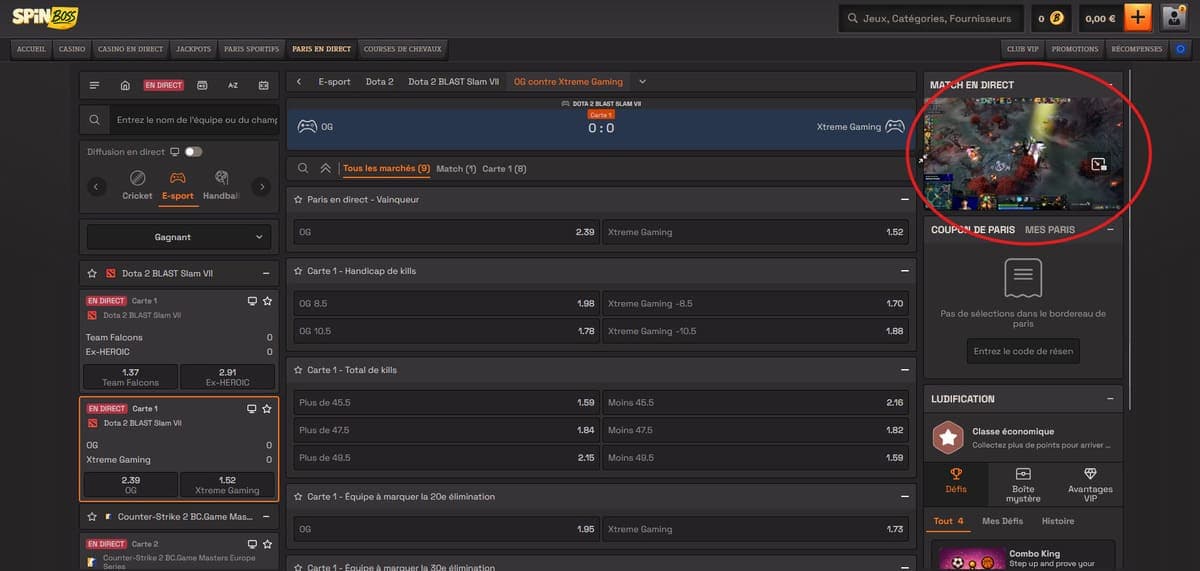Collapse the Coupon de Paris panel

(x=1110, y=230)
